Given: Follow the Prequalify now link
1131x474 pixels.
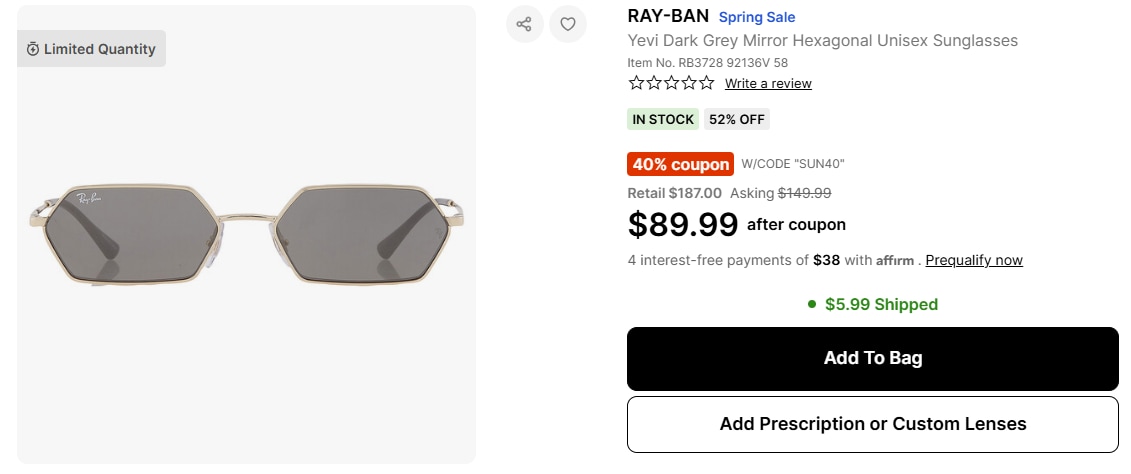Looking at the screenshot, I should pyautogui.click(x=974, y=260).
